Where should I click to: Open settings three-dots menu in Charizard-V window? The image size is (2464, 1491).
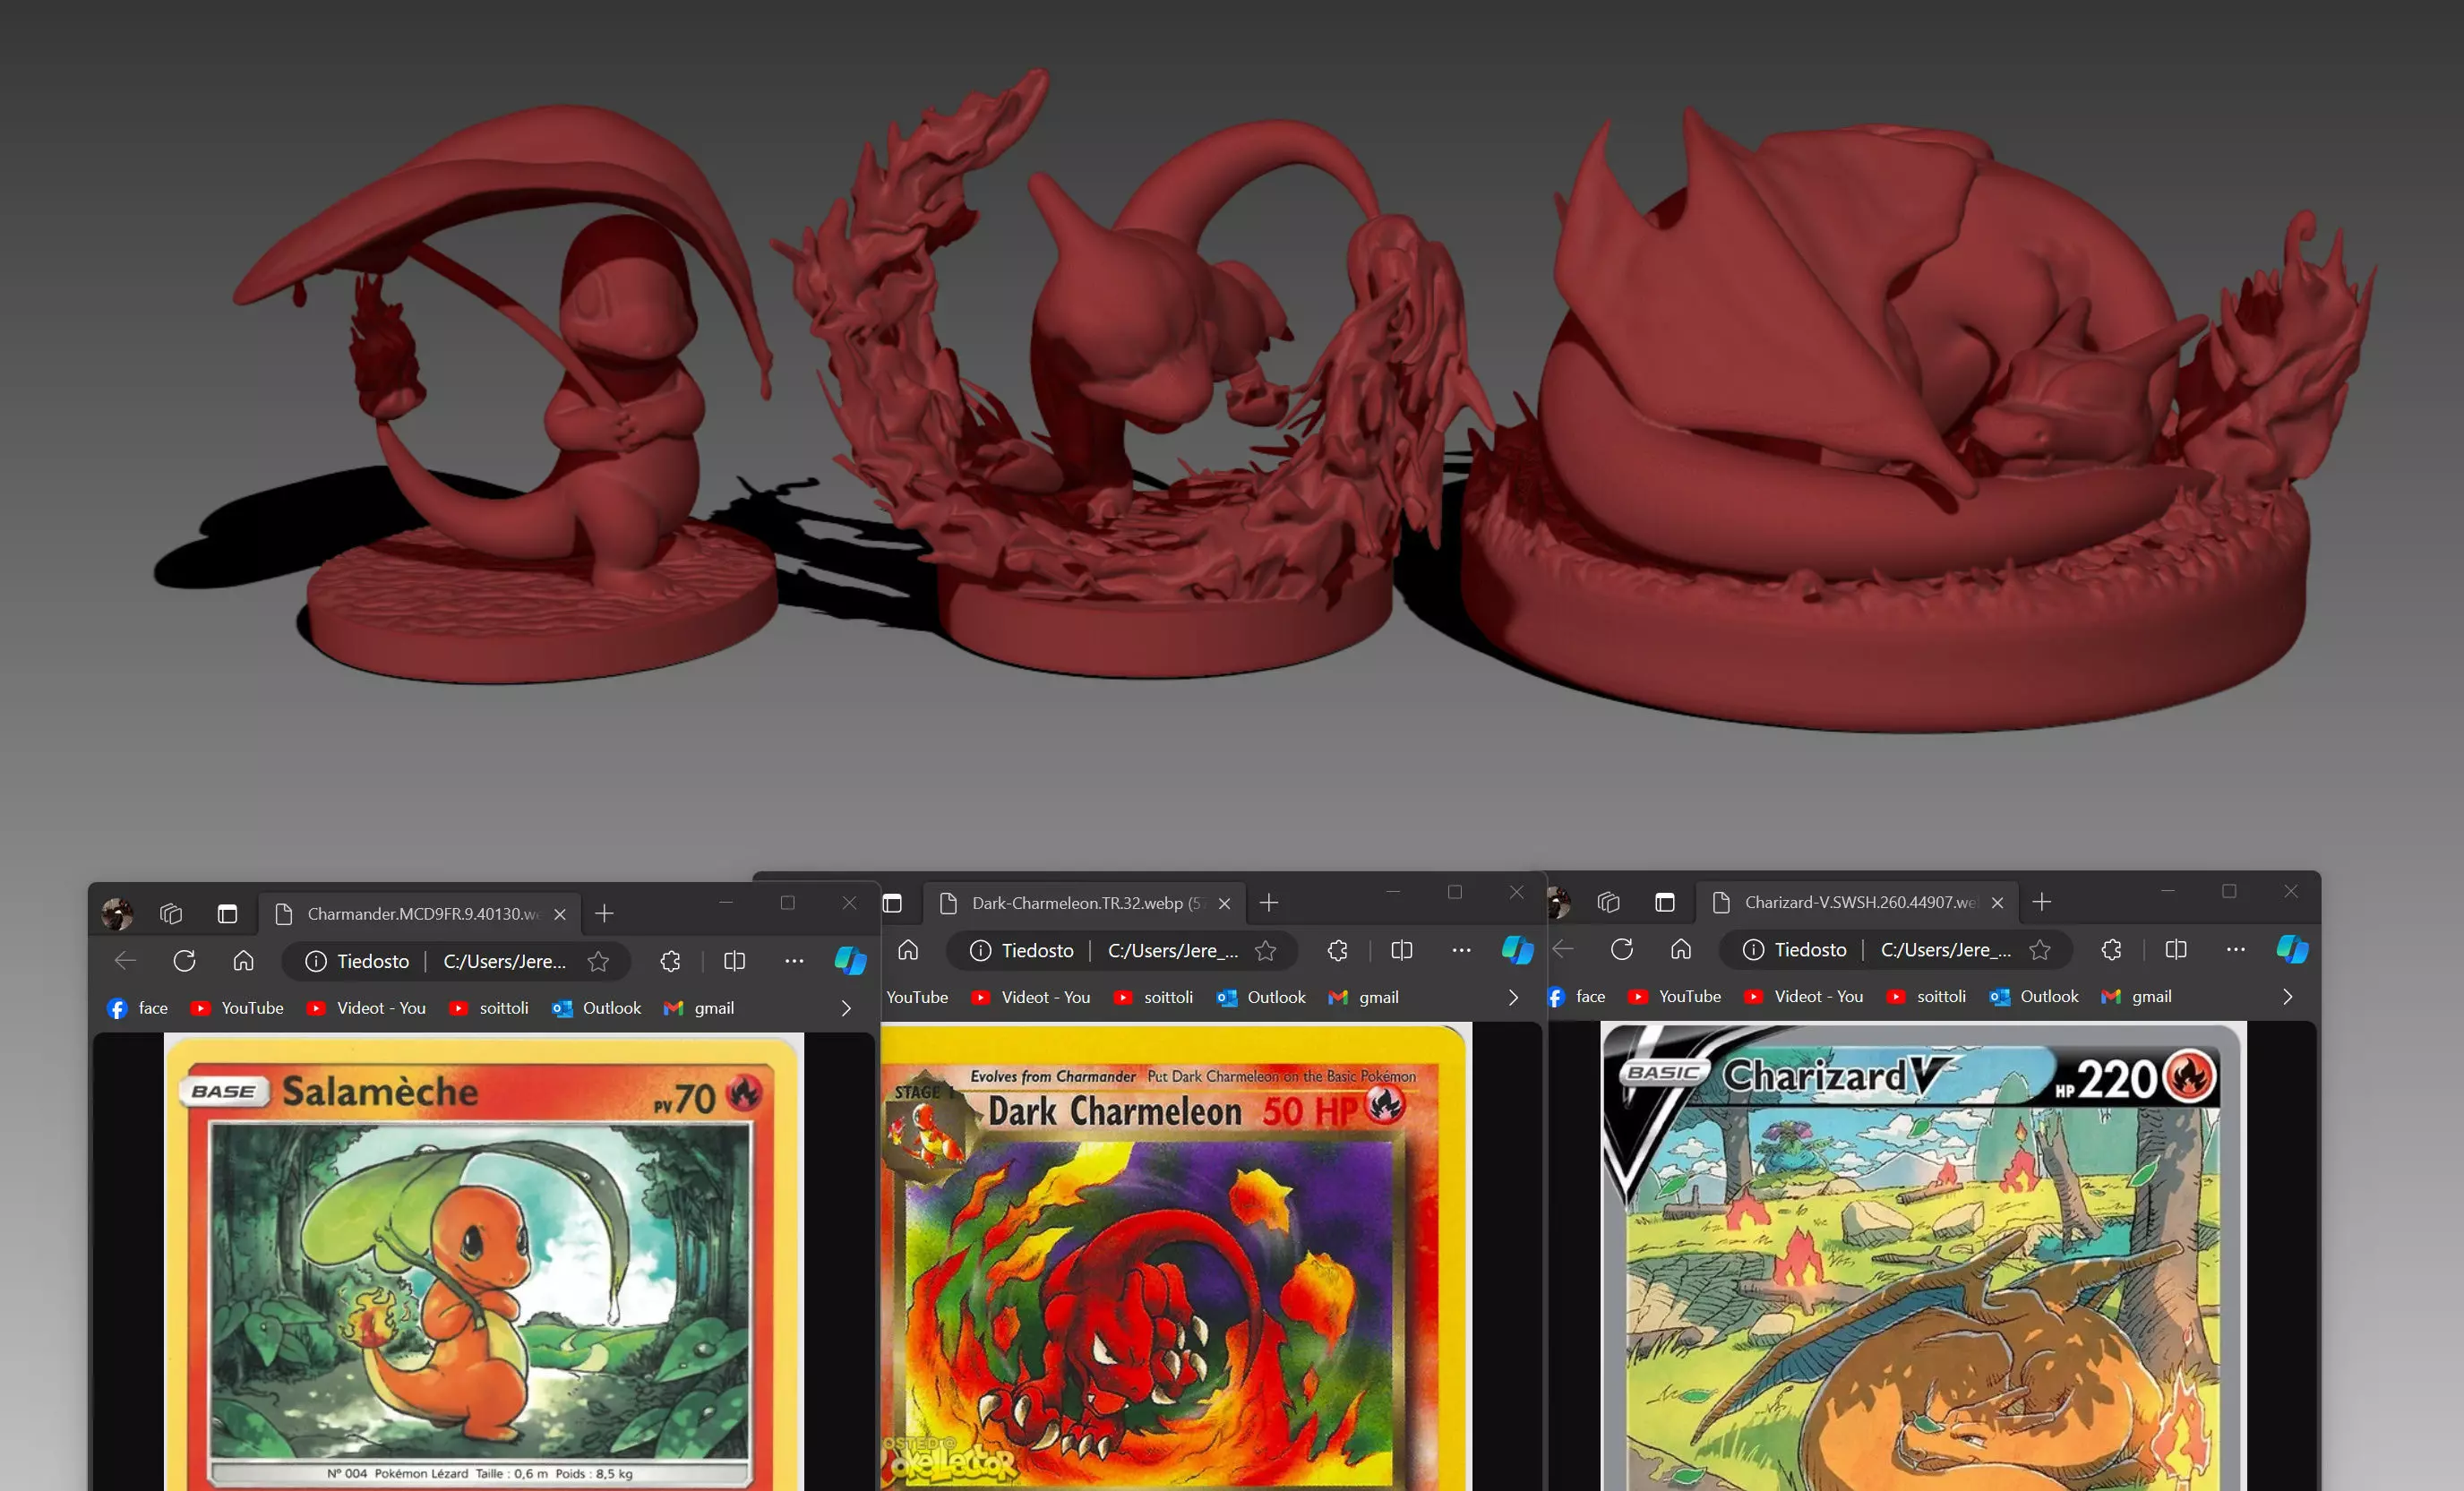(2235, 949)
